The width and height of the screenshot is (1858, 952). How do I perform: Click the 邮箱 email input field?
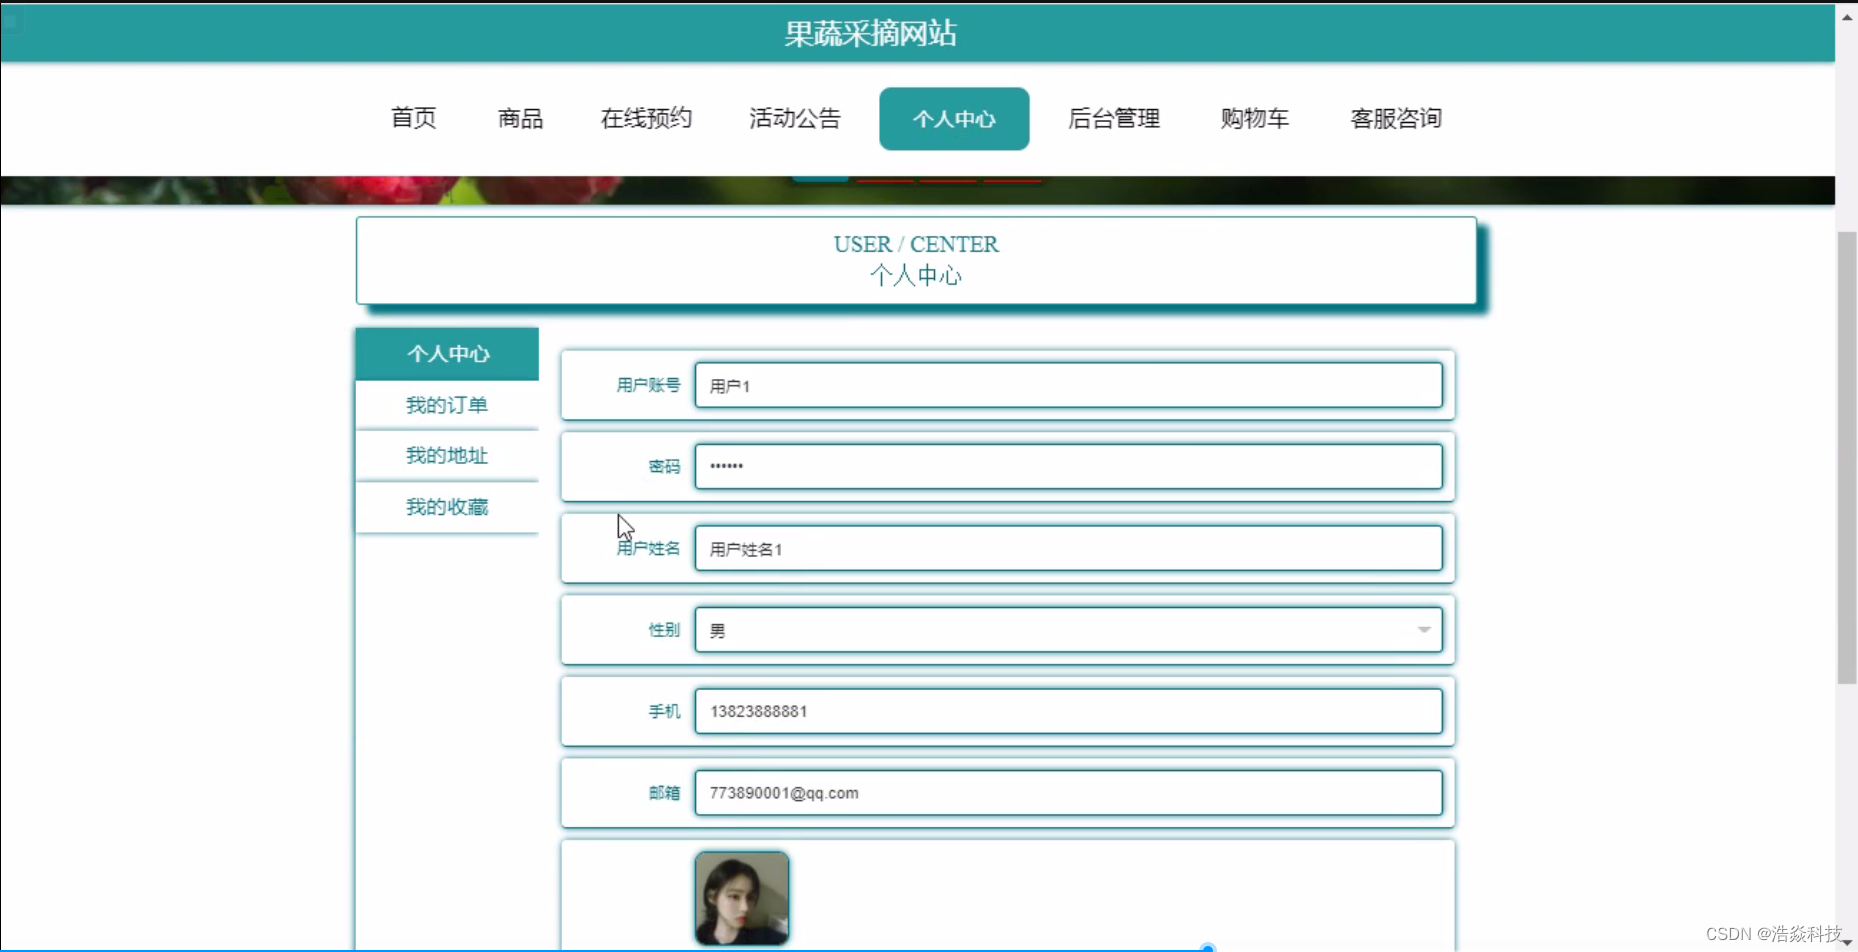click(x=1069, y=793)
